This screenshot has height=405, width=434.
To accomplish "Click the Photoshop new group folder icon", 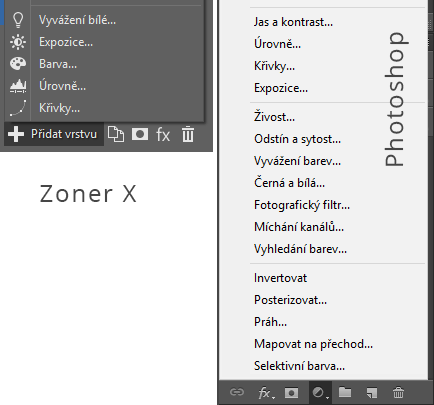I will coord(345,392).
